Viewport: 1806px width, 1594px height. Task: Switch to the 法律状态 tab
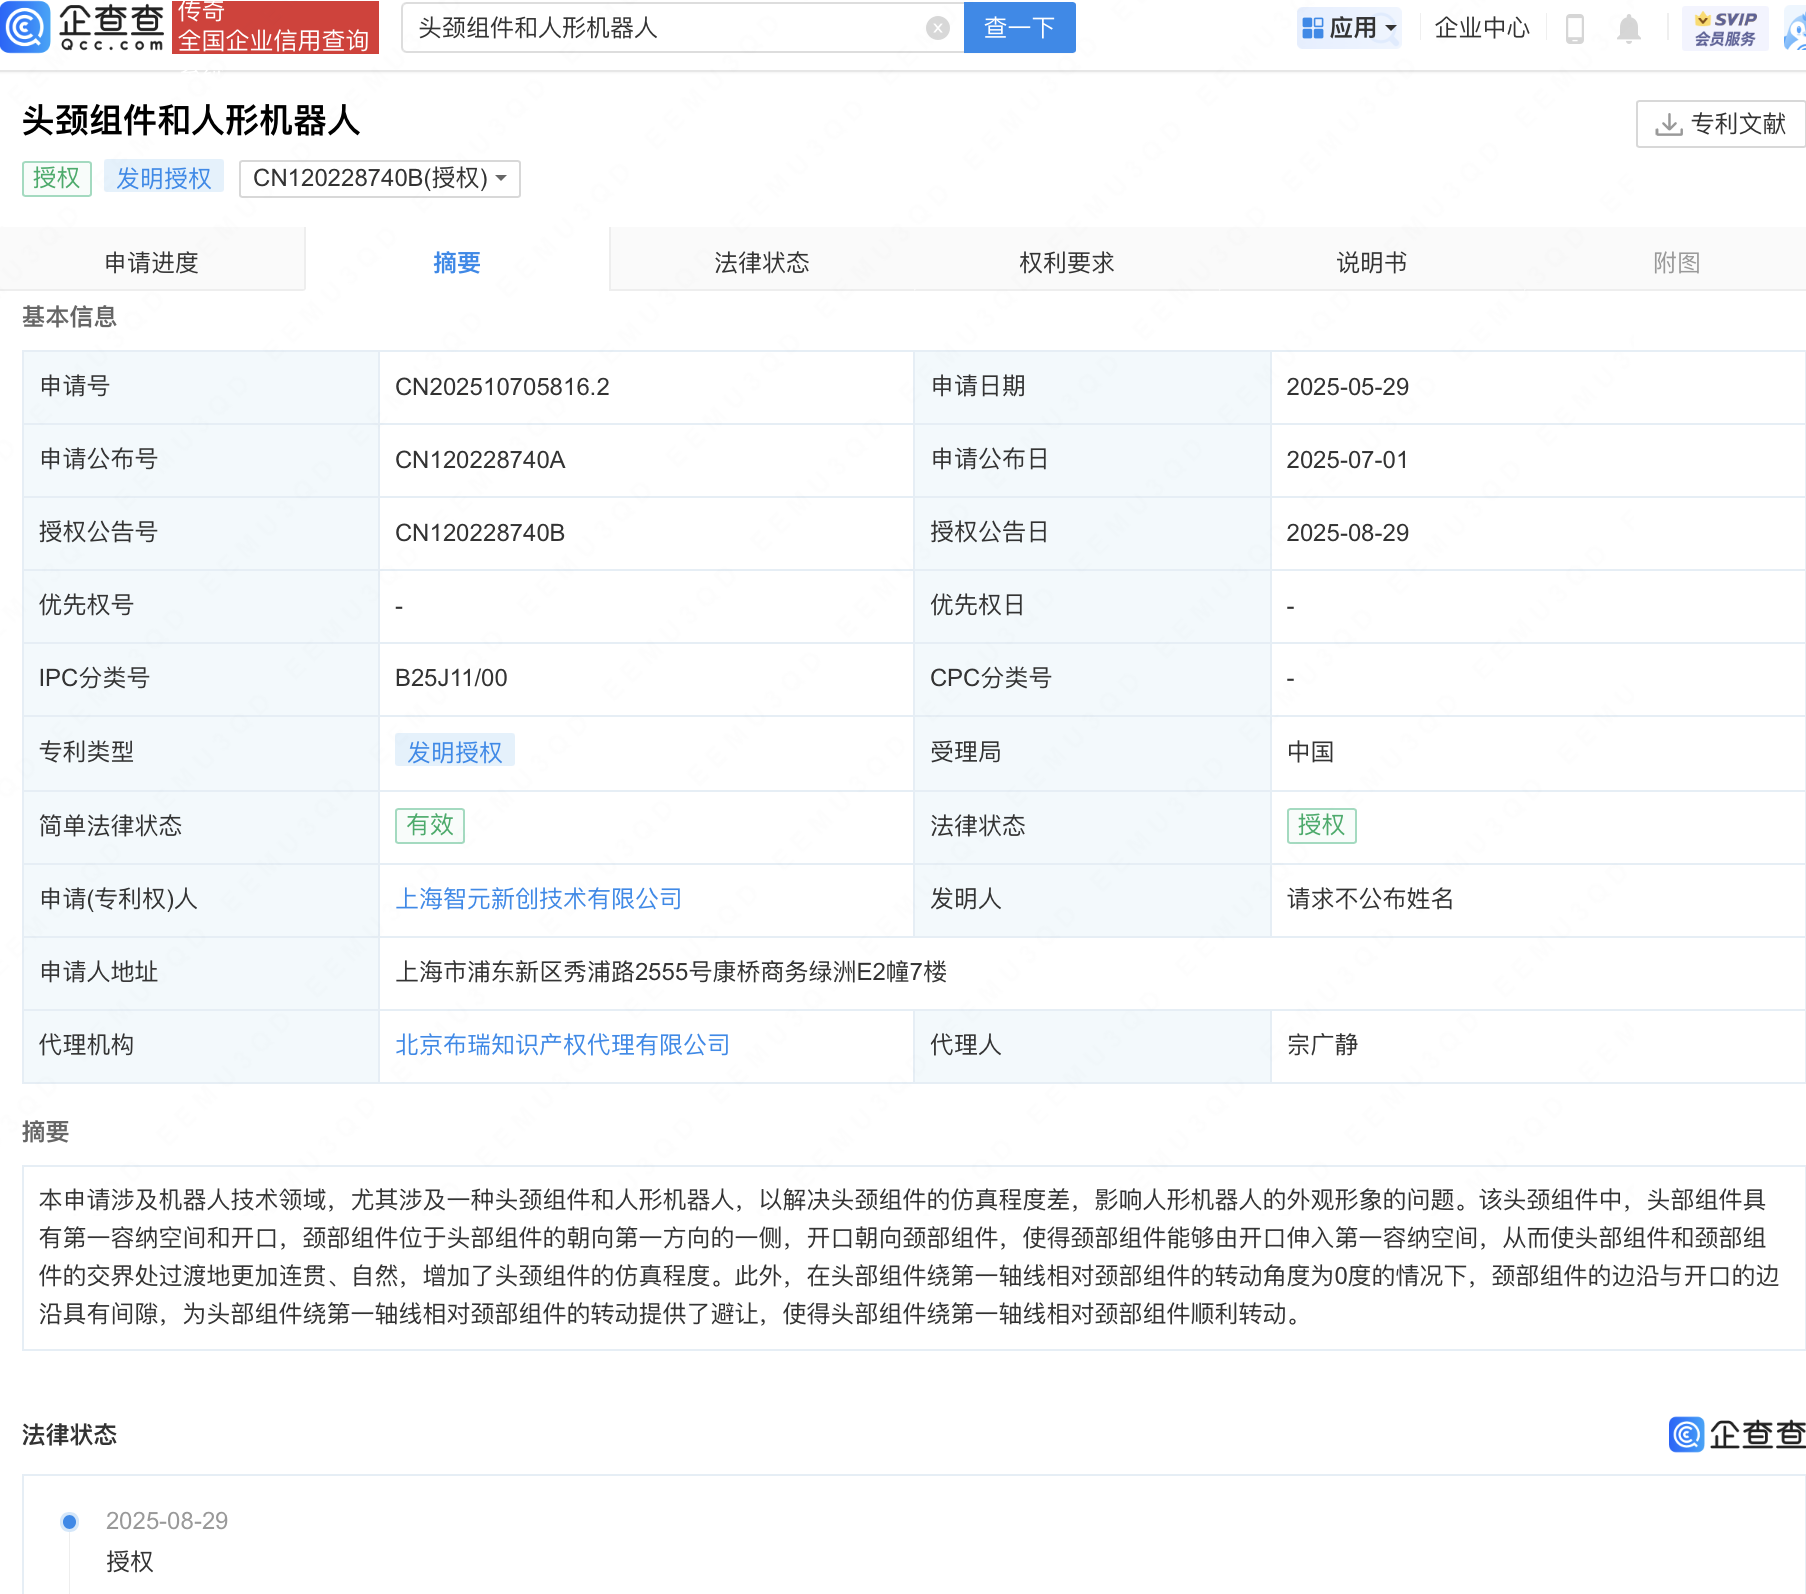pos(762,262)
